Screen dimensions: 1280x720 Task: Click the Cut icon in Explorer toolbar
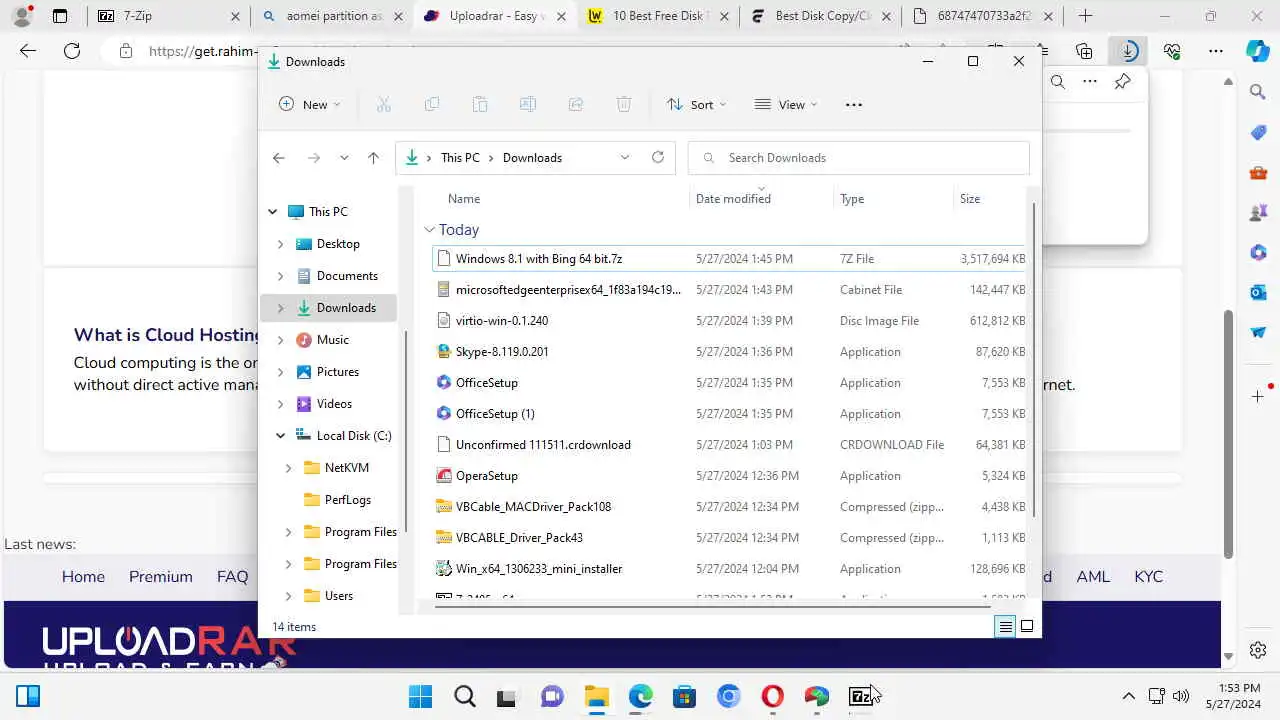tap(383, 104)
